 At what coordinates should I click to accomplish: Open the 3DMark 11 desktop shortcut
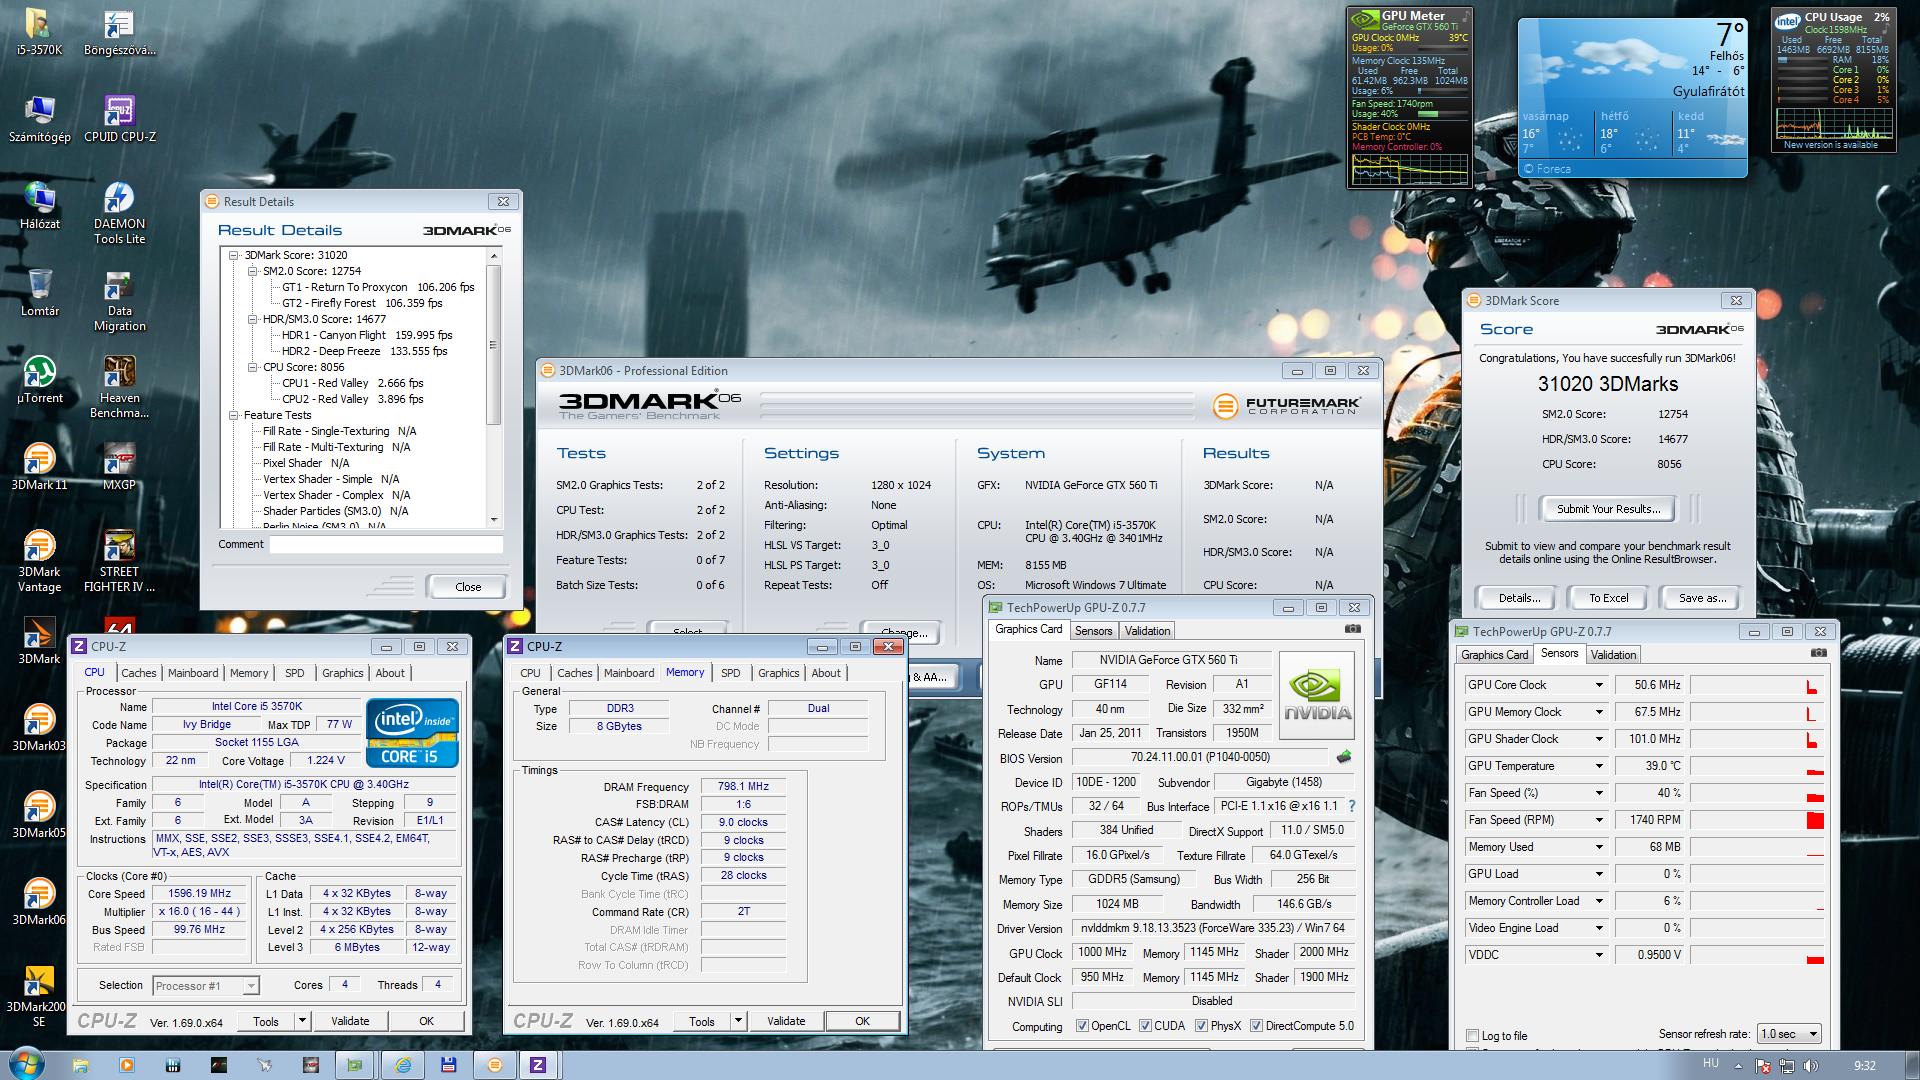tap(39, 466)
